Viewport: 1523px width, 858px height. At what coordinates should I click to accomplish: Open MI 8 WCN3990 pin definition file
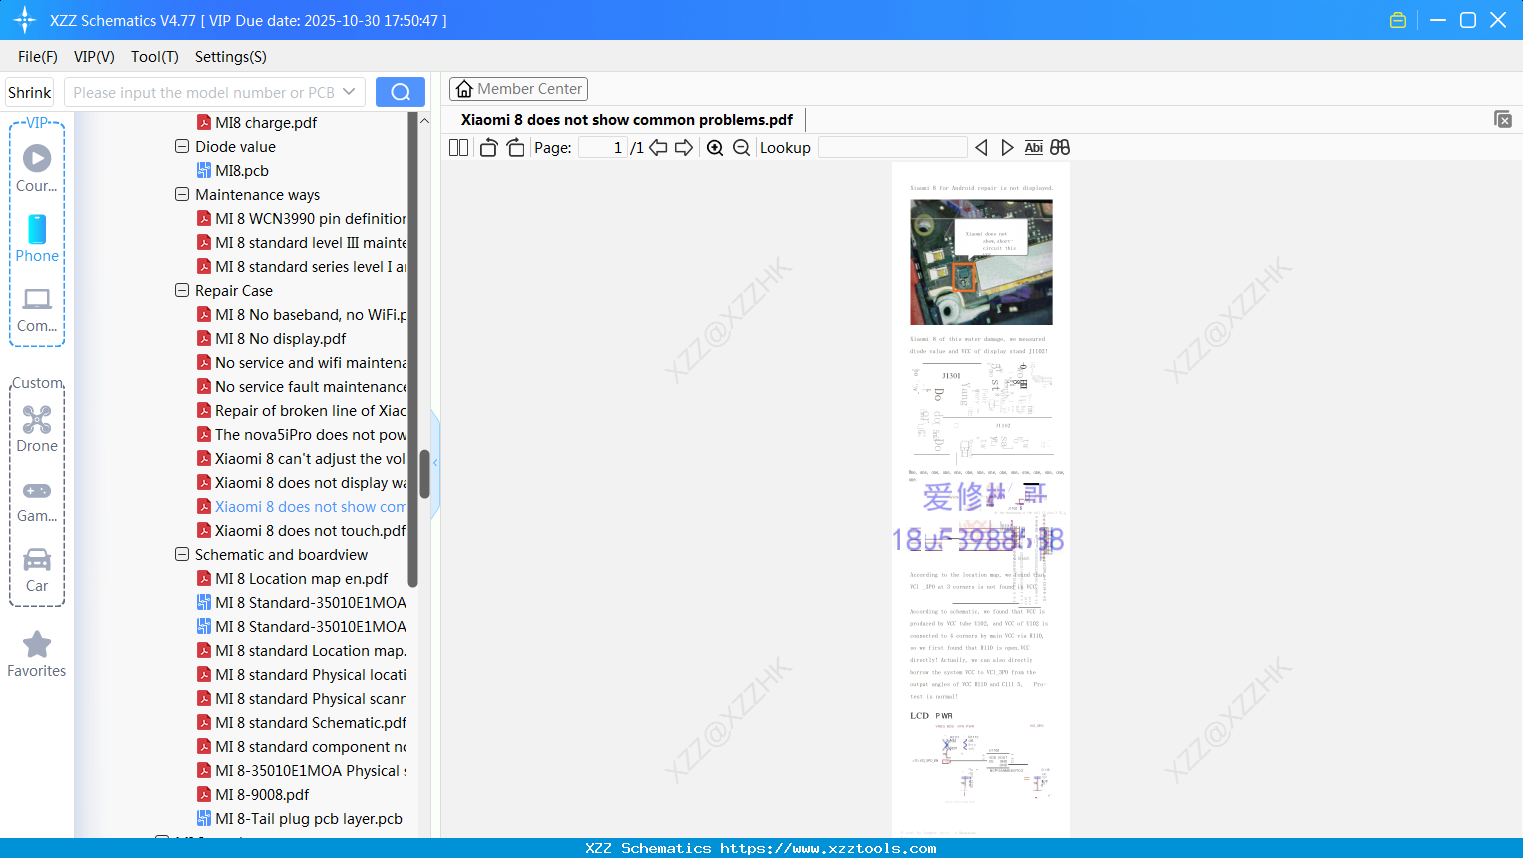click(x=301, y=218)
